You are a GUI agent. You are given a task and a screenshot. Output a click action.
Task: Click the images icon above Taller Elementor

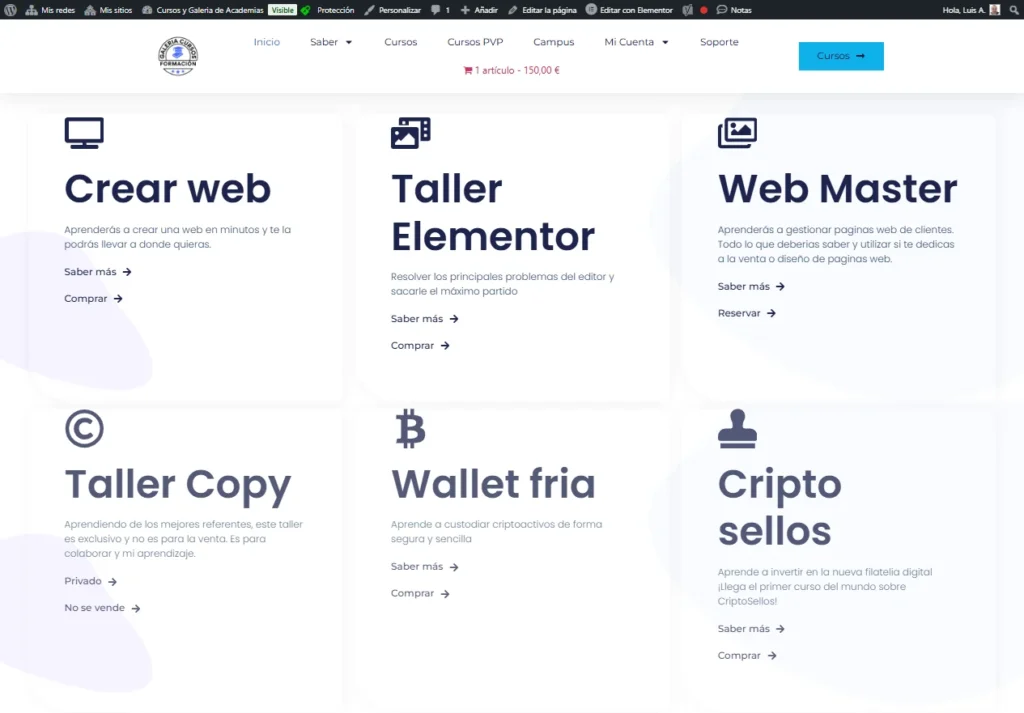tap(410, 133)
